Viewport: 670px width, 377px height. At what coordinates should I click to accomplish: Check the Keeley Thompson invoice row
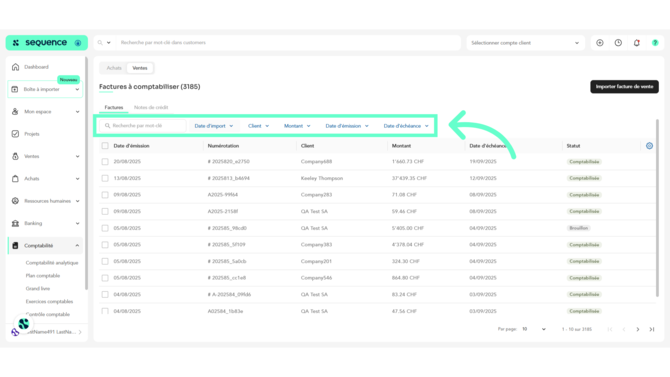pos(105,178)
